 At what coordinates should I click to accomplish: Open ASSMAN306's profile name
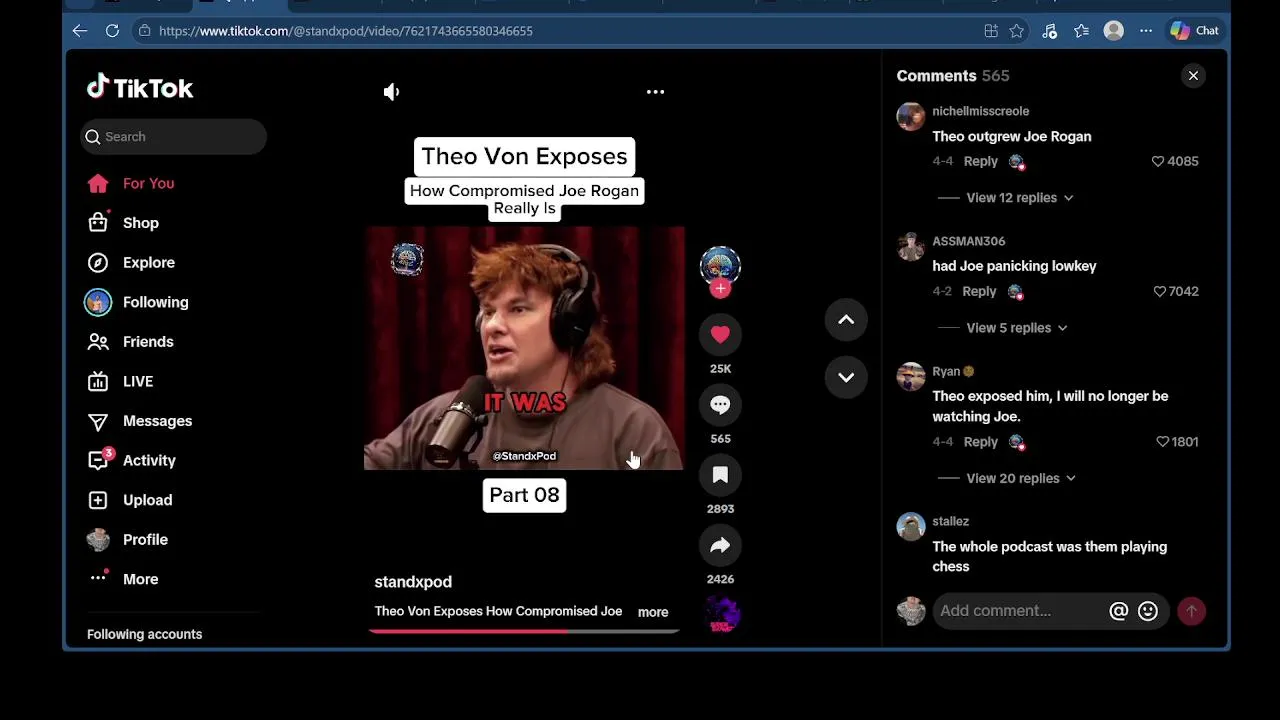click(x=968, y=241)
